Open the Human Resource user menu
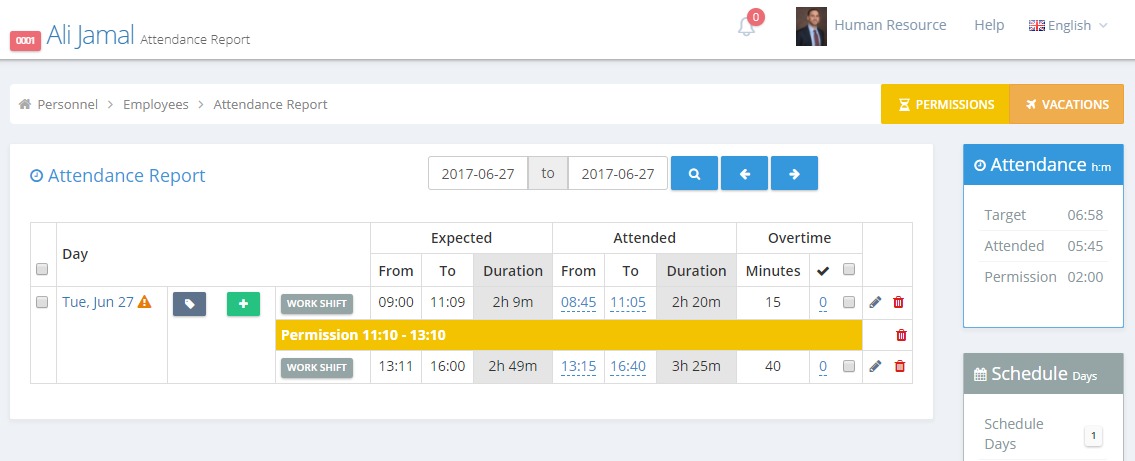This screenshot has width=1135, height=461. (x=890, y=25)
